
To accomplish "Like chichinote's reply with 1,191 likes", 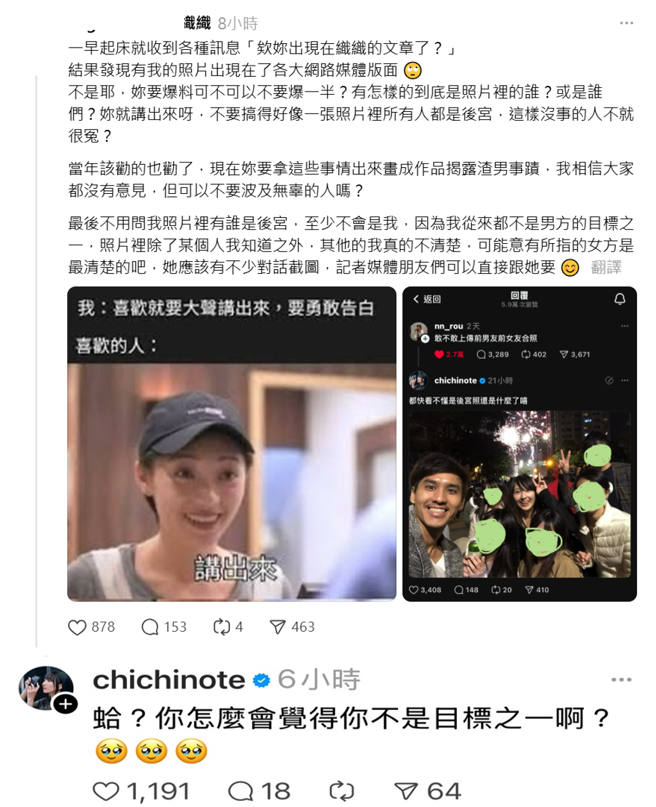I will pyautogui.click(x=106, y=792).
